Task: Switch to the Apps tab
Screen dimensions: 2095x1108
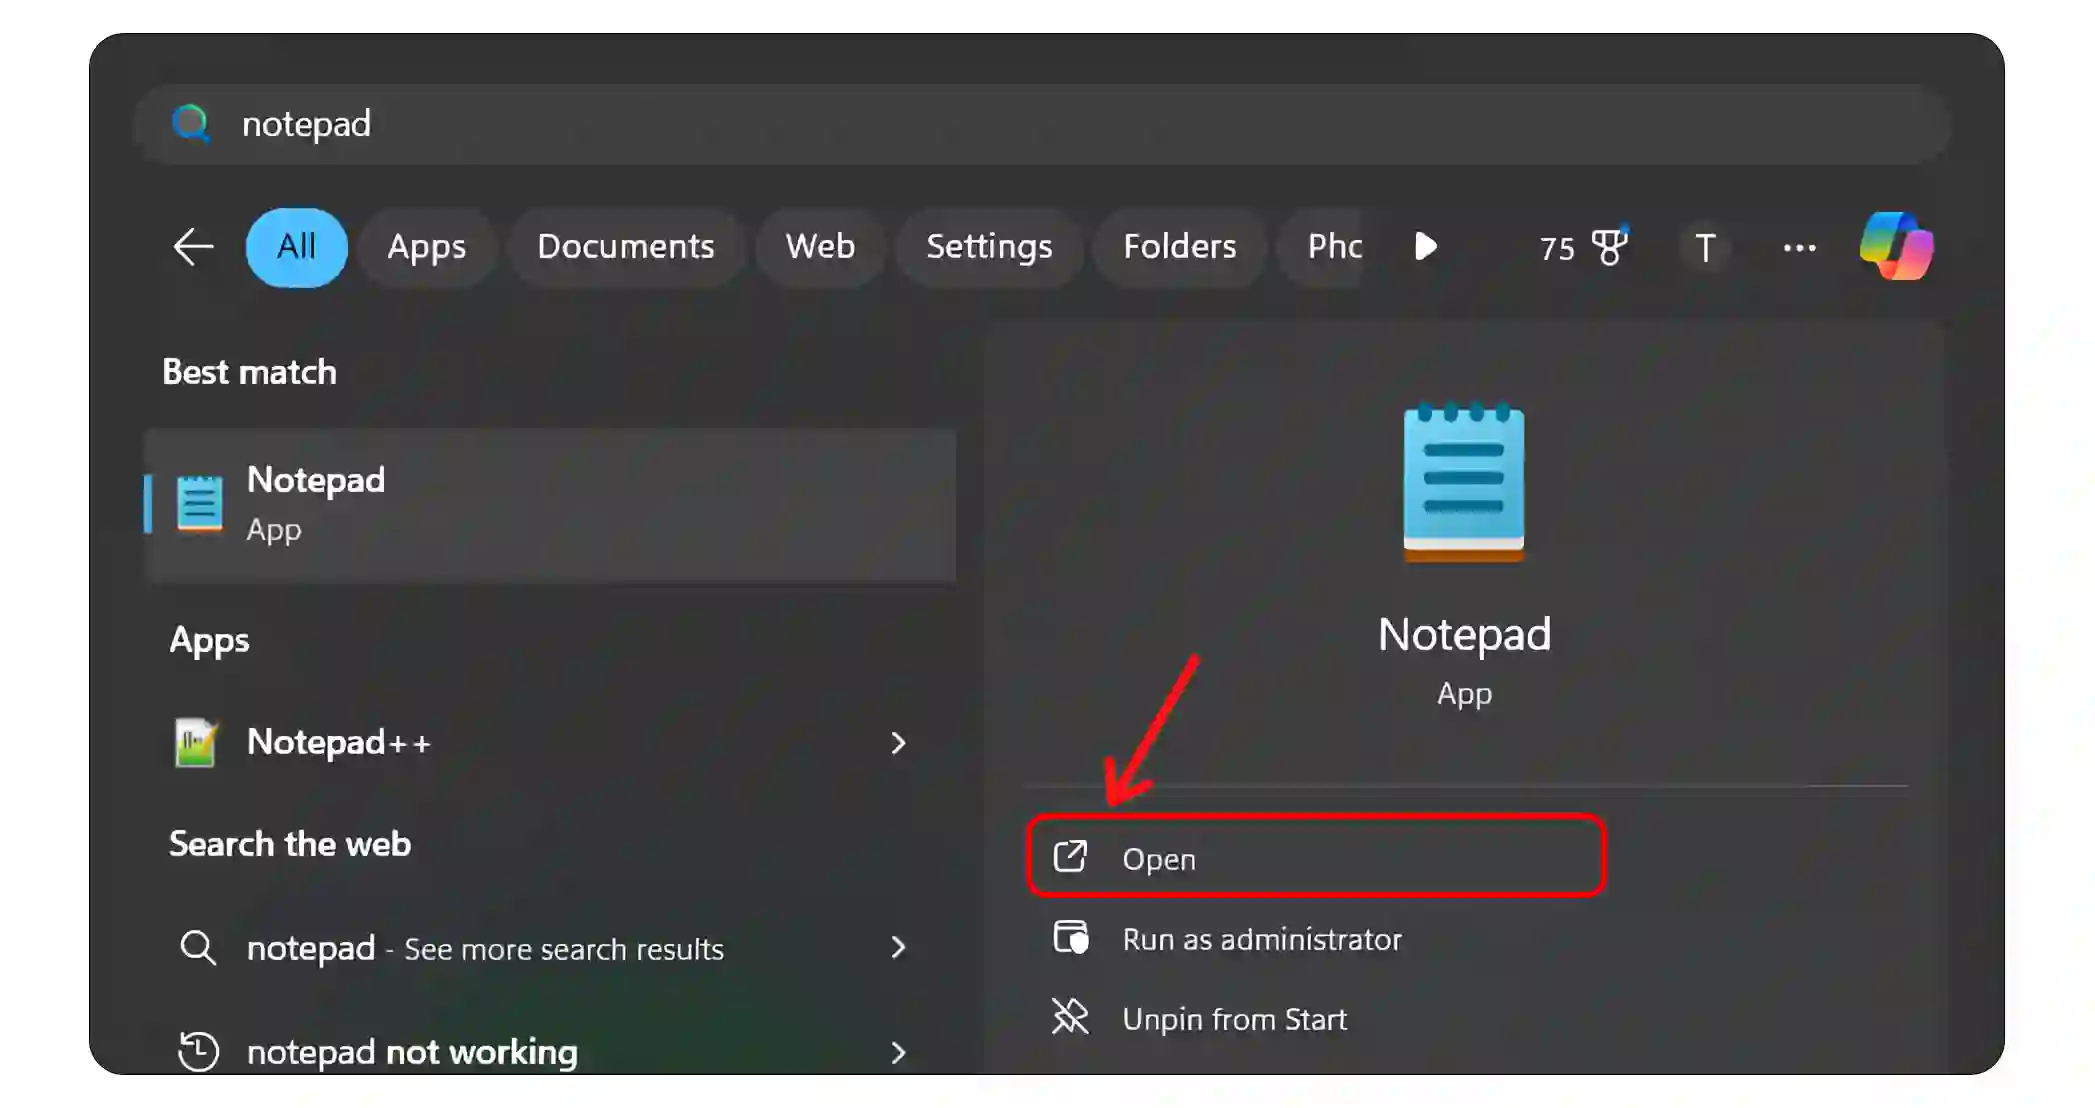Action: [x=425, y=248]
